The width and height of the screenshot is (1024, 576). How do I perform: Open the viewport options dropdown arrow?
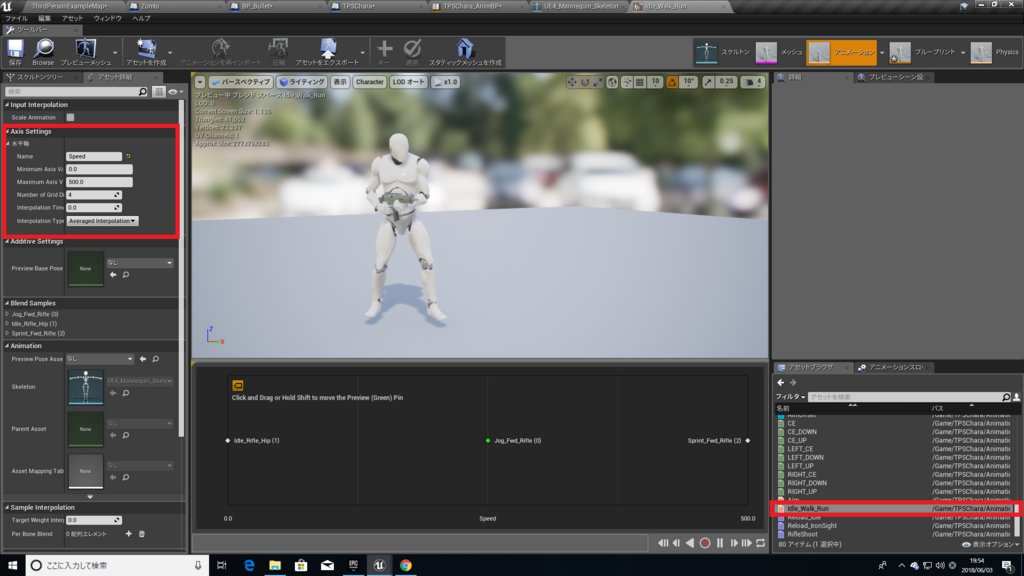tap(200, 82)
